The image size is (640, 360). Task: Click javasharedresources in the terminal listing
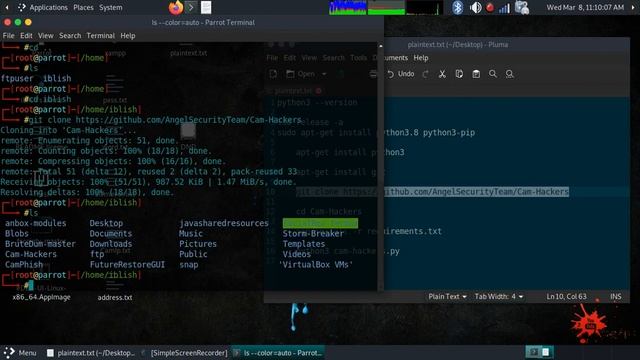224,223
